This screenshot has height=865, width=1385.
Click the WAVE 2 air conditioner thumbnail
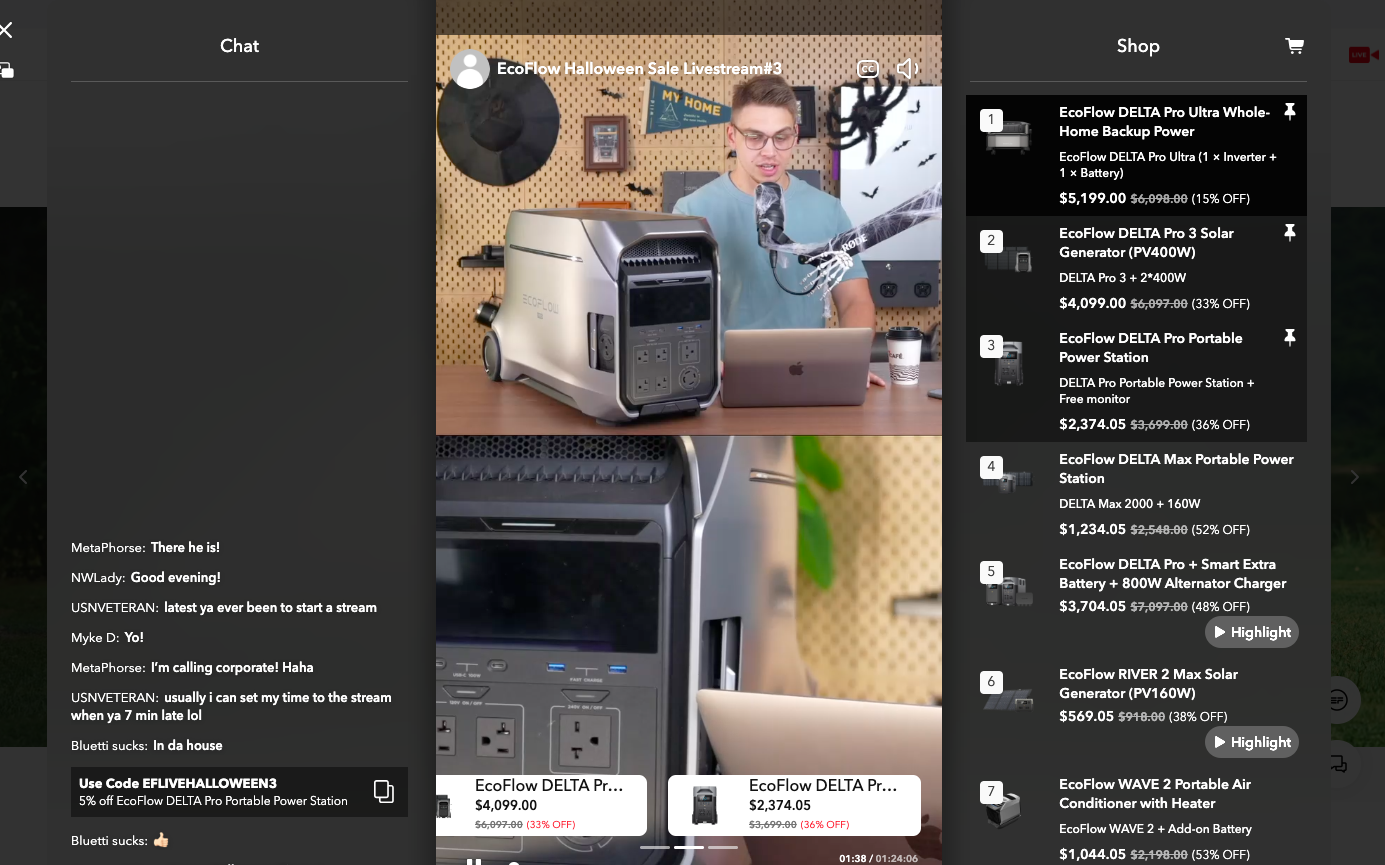coord(1008,807)
